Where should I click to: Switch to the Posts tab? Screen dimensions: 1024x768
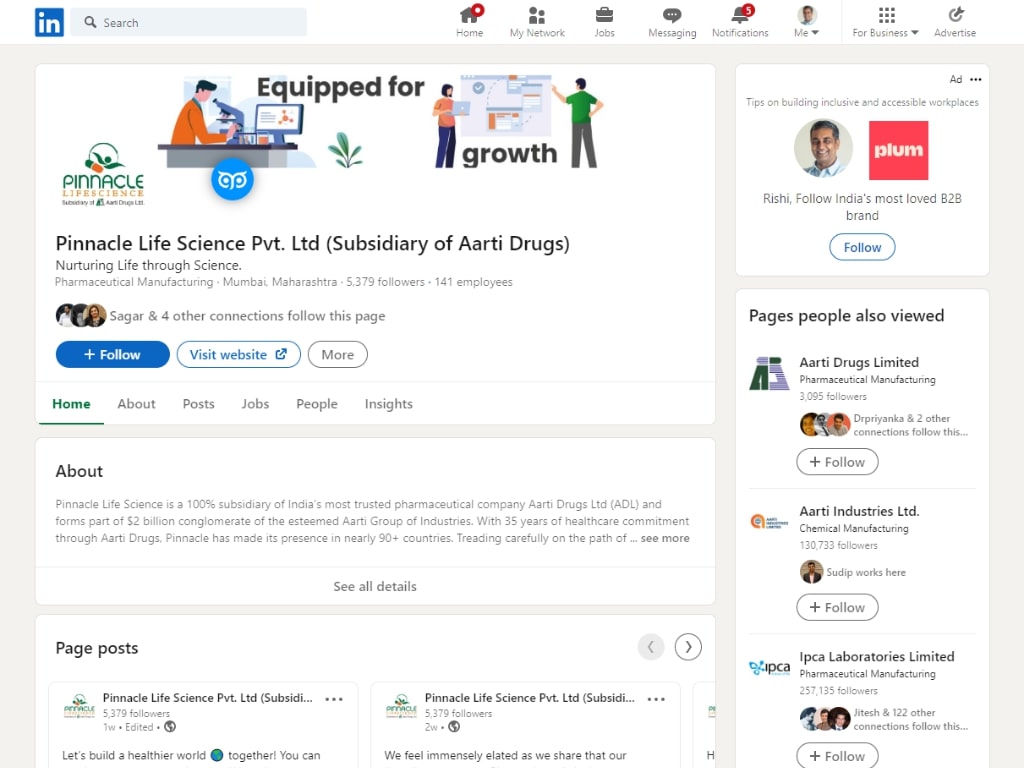[x=198, y=404]
